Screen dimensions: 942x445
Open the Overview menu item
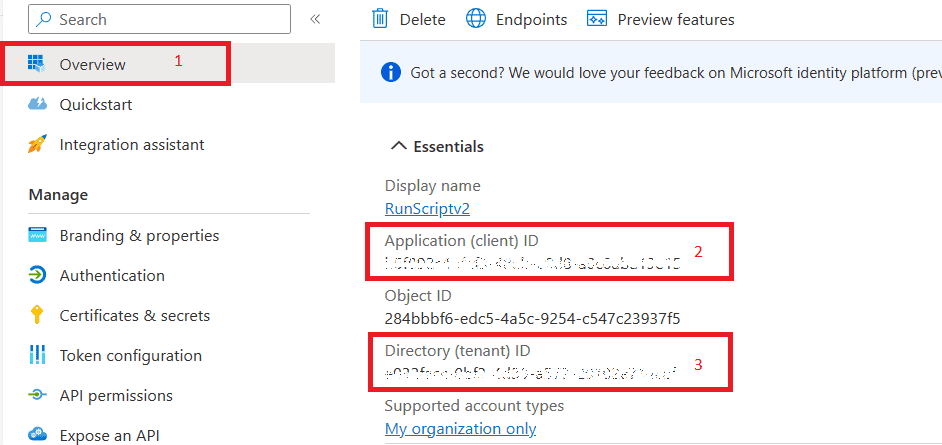(92, 64)
